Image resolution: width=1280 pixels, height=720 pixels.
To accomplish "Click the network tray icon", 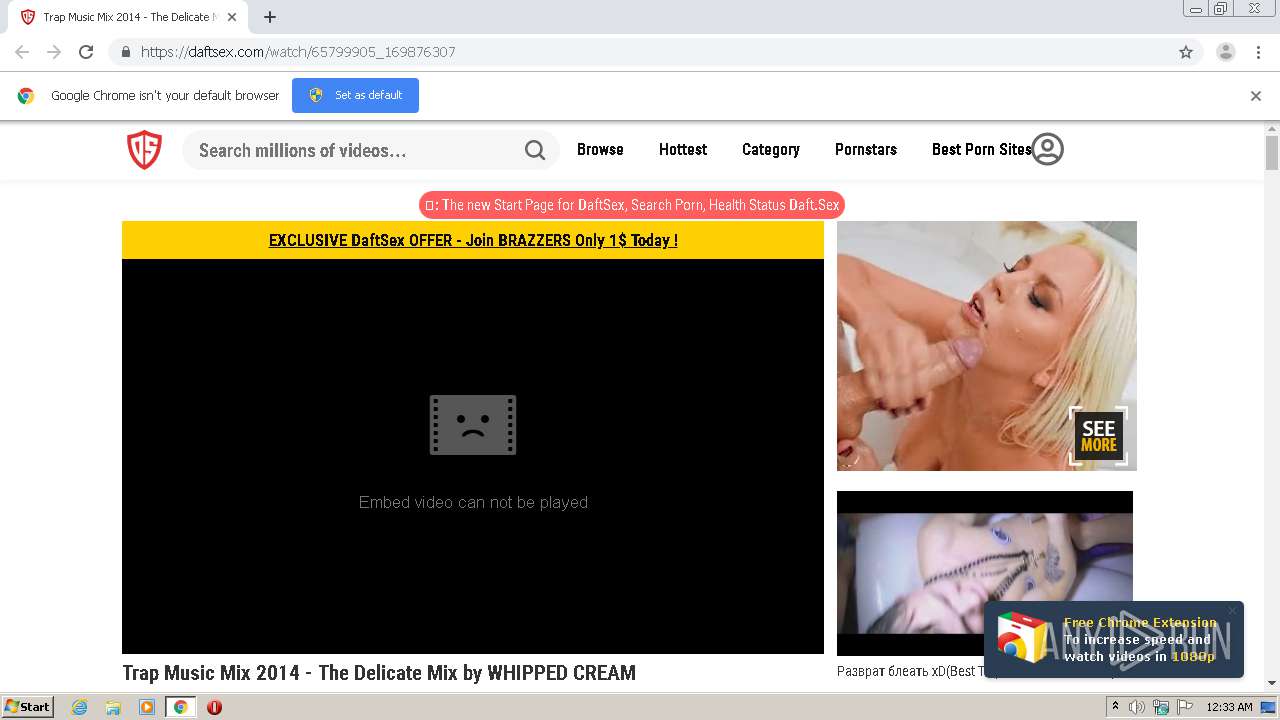I will pos(1161,707).
